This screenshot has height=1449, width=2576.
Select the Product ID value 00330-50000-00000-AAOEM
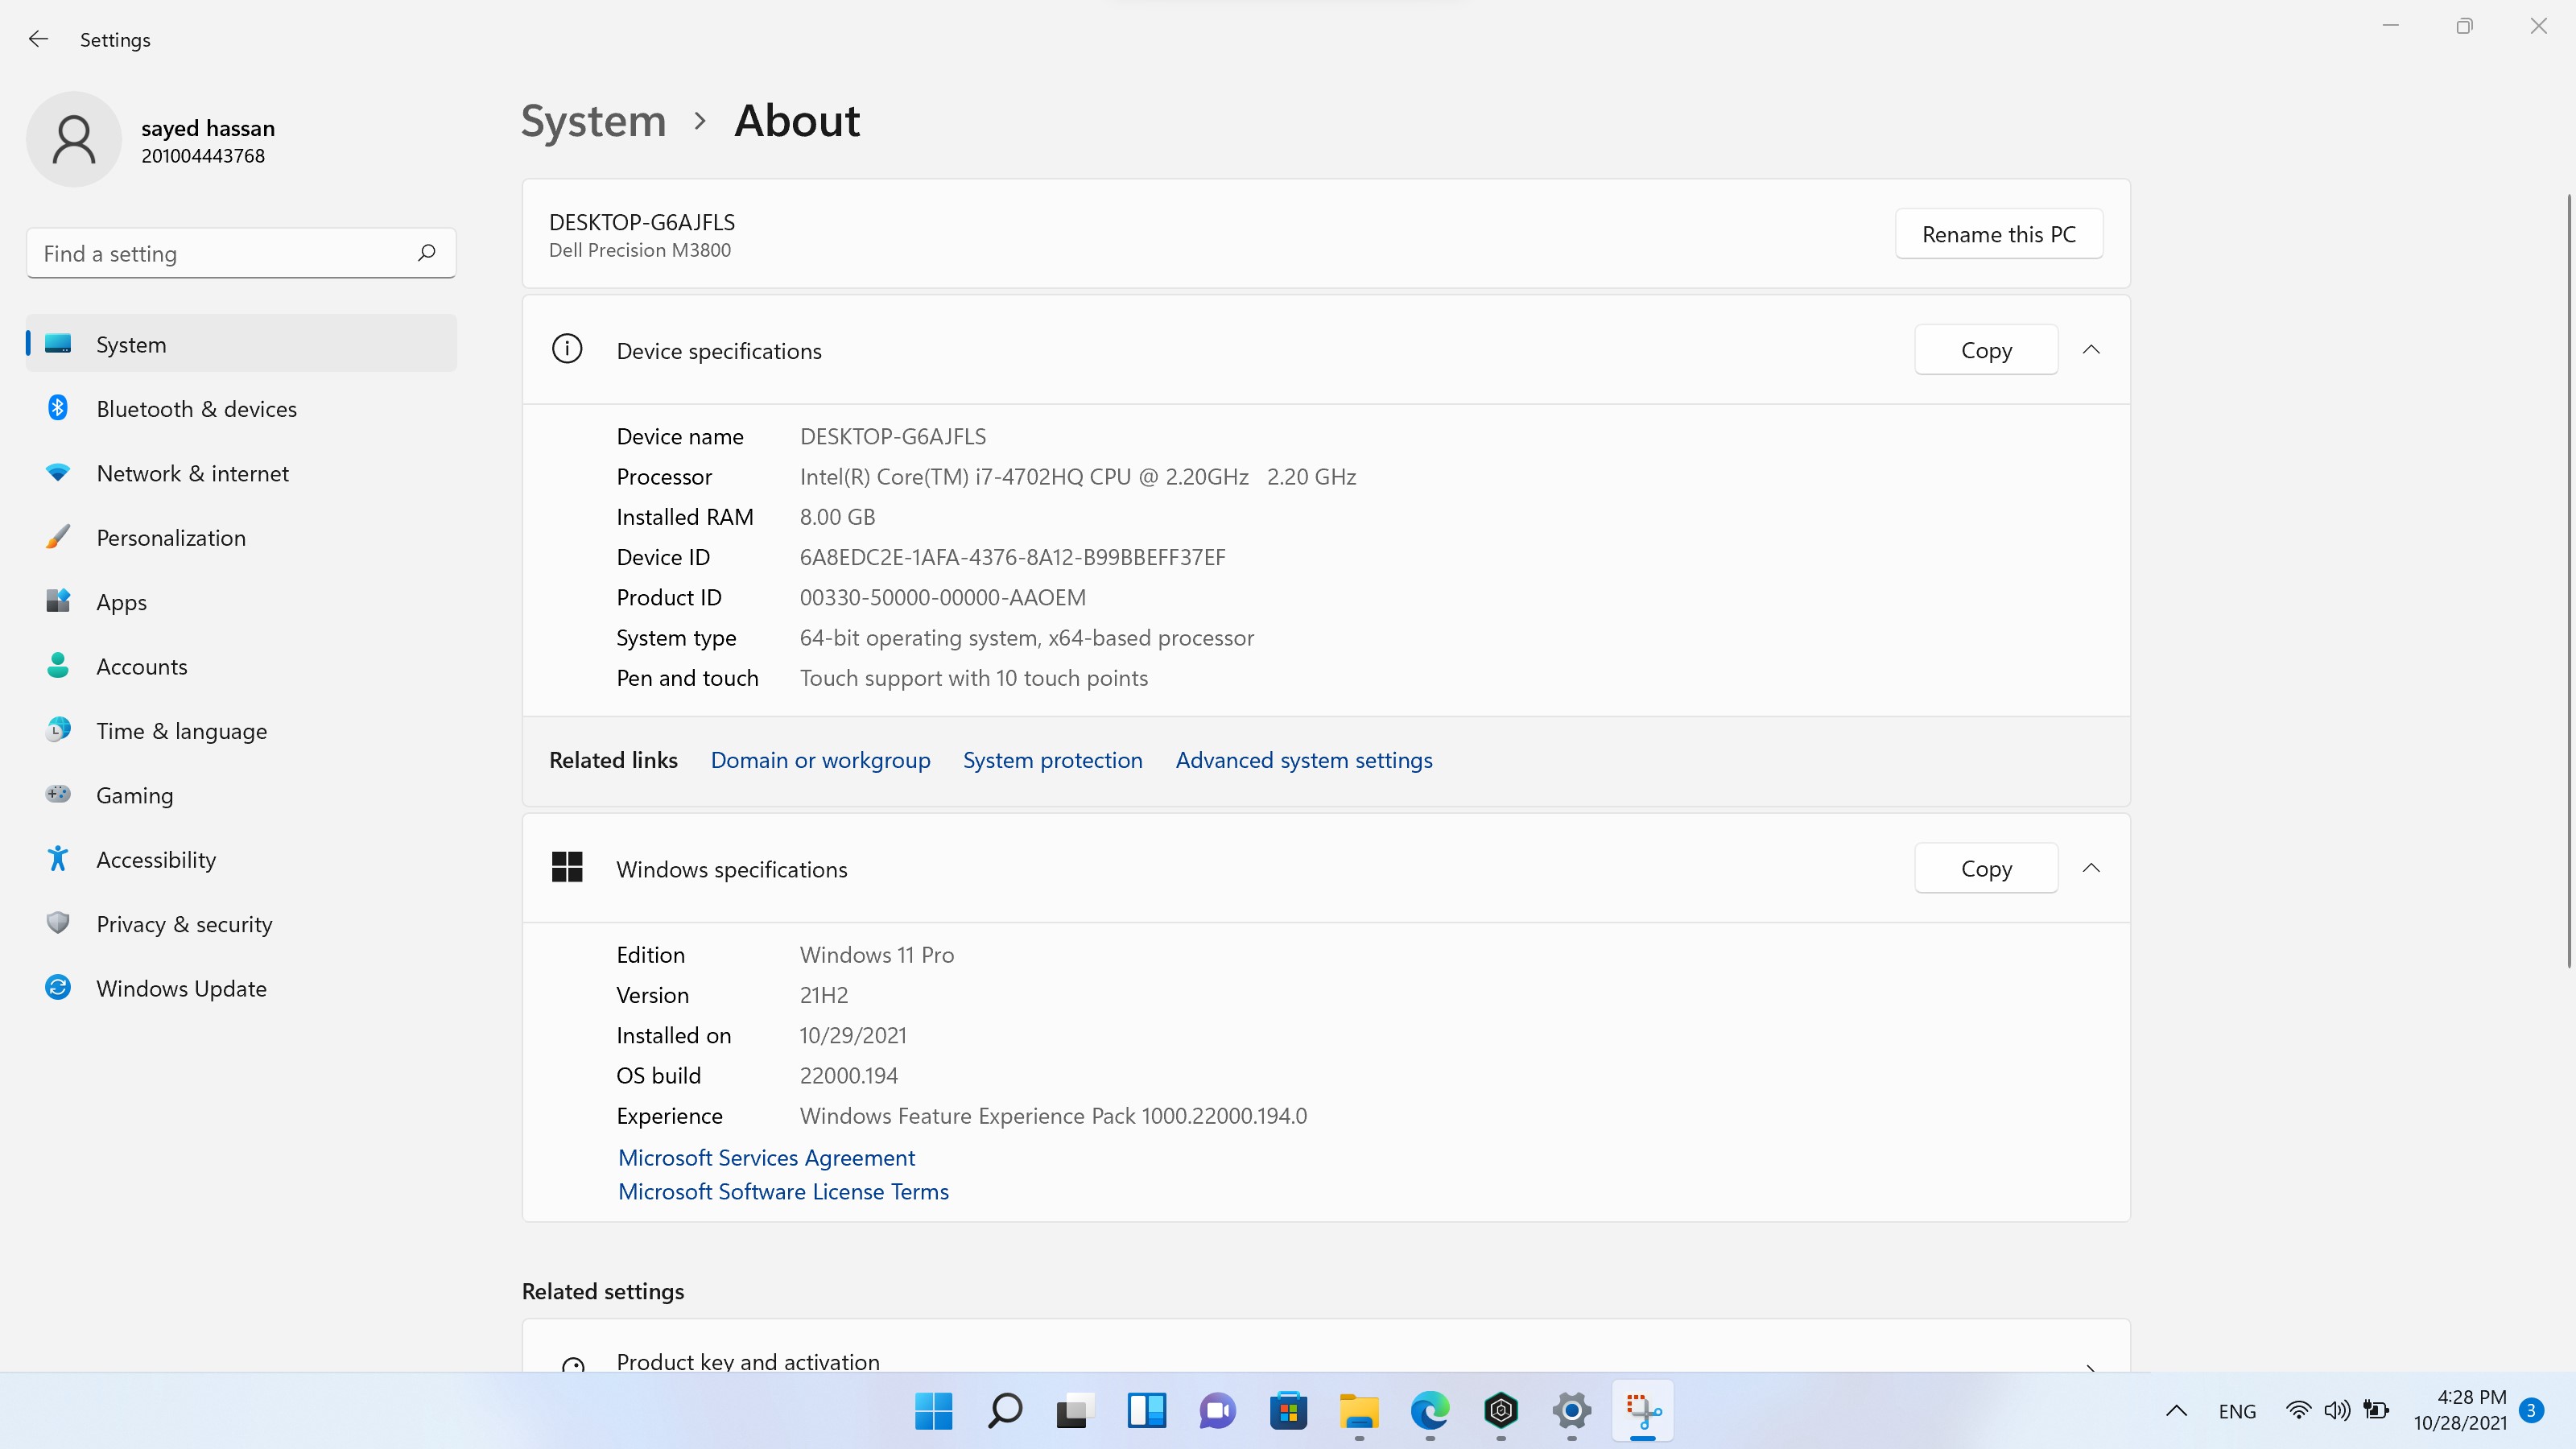point(942,597)
